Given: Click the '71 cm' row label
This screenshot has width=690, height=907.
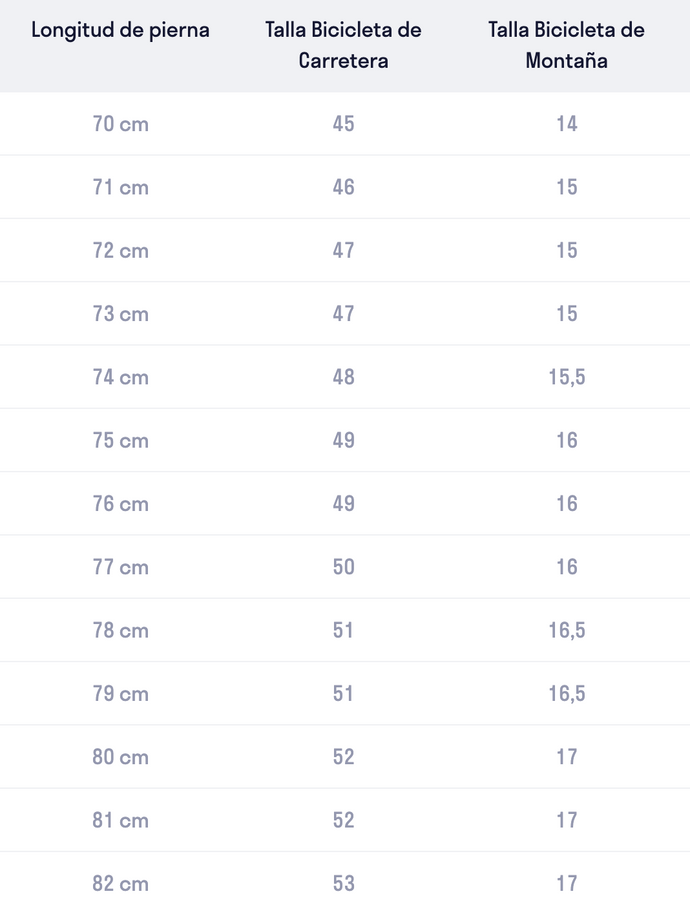Looking at the screenshot, I should pos(120,187).
